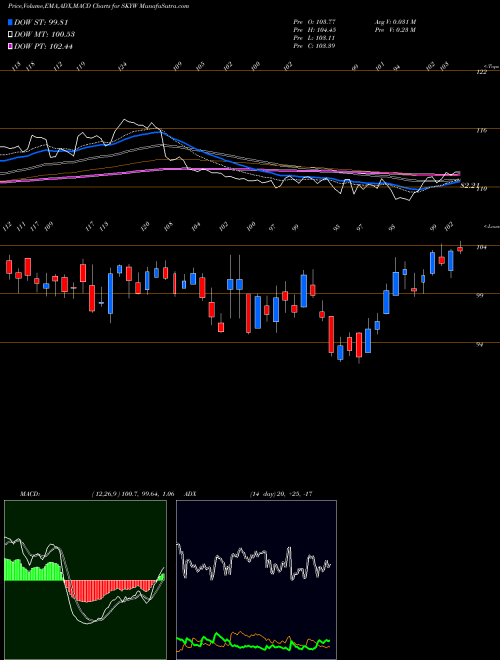Click the magenta DOW PT legend swatch

pyautogui.click(x=10, y=46)
